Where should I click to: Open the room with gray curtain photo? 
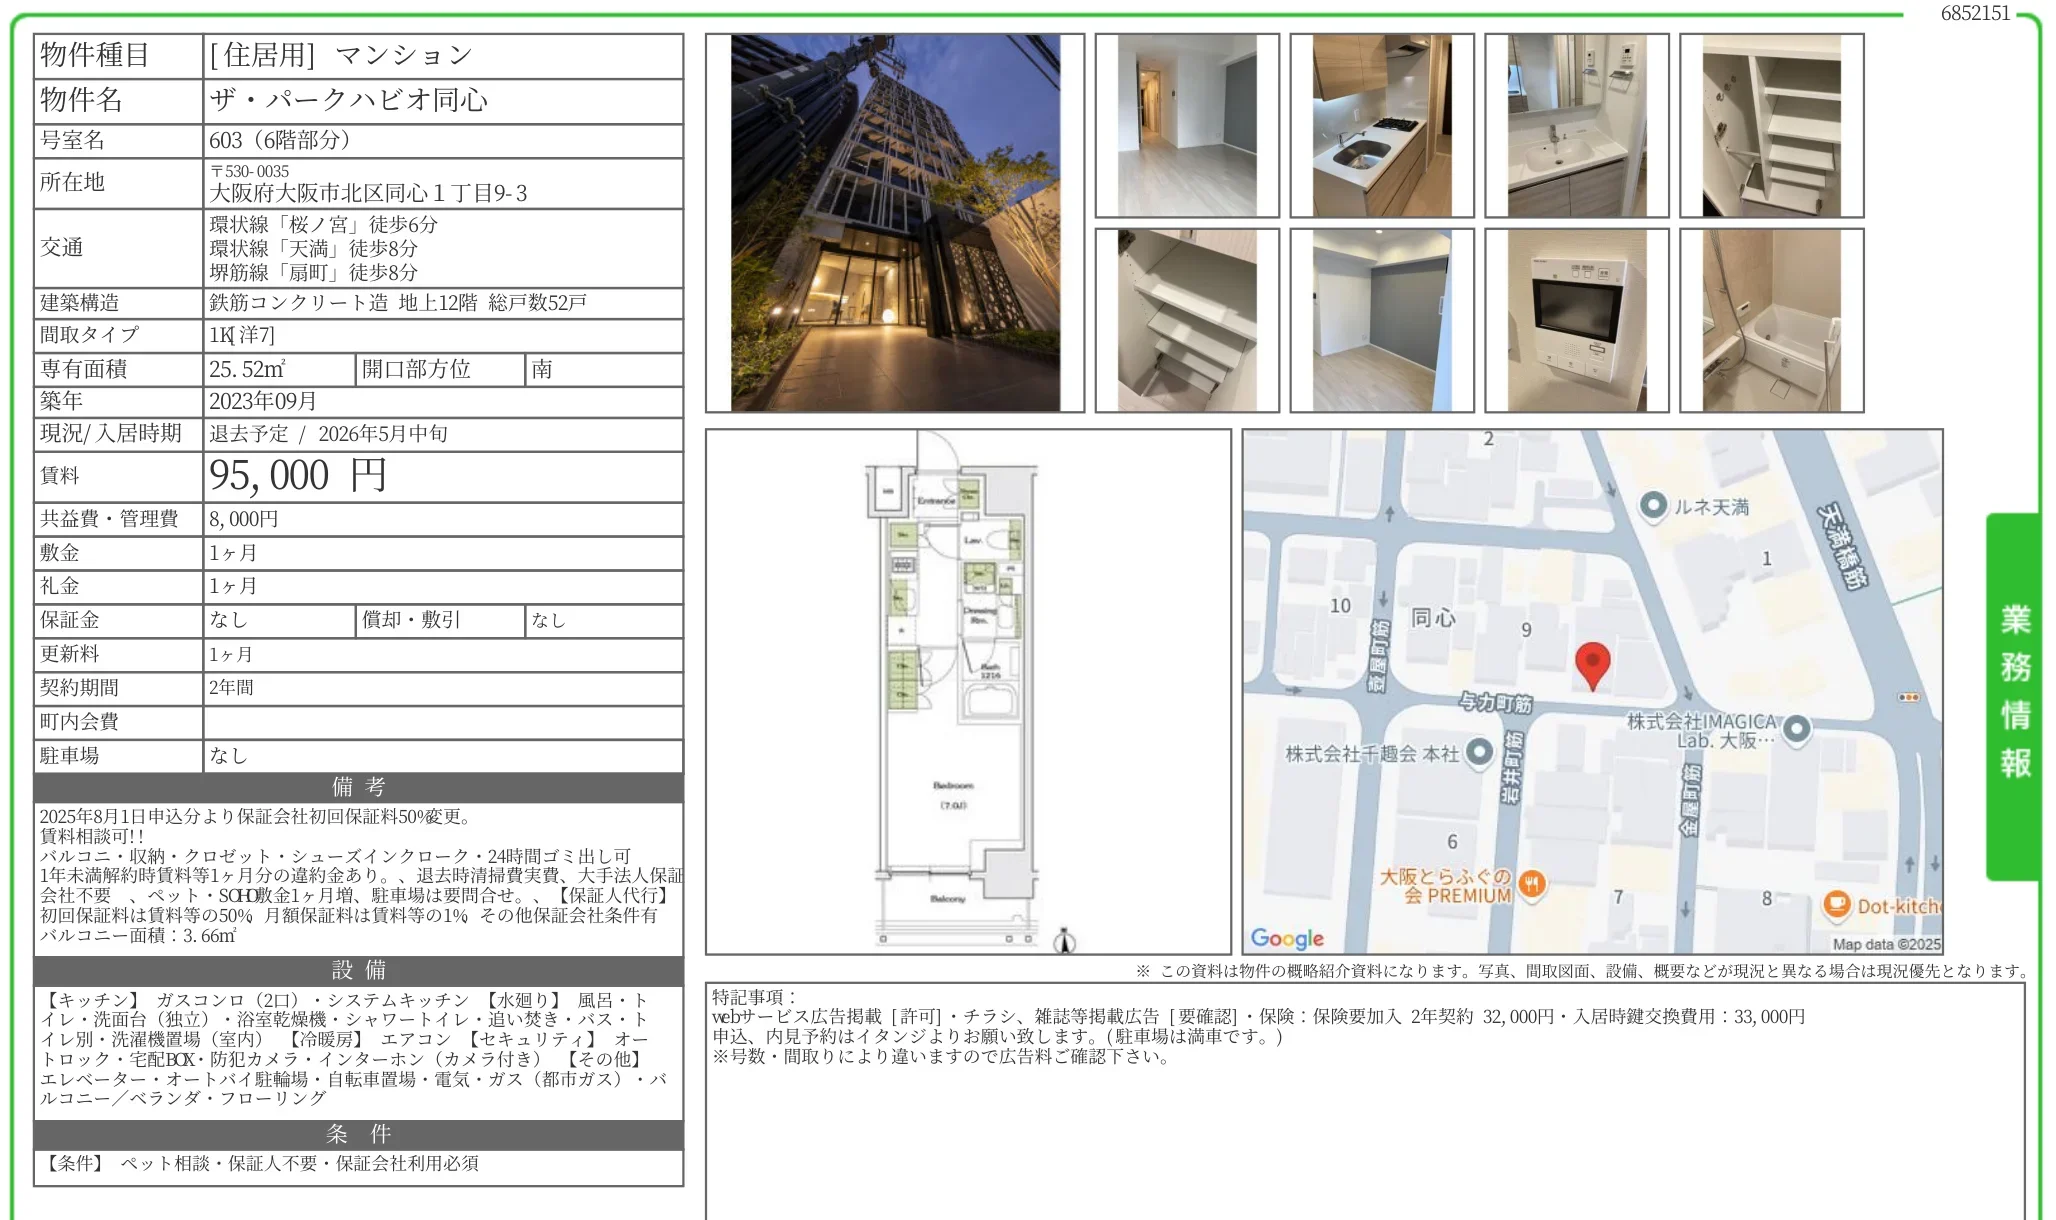[x=1381, y=321]
